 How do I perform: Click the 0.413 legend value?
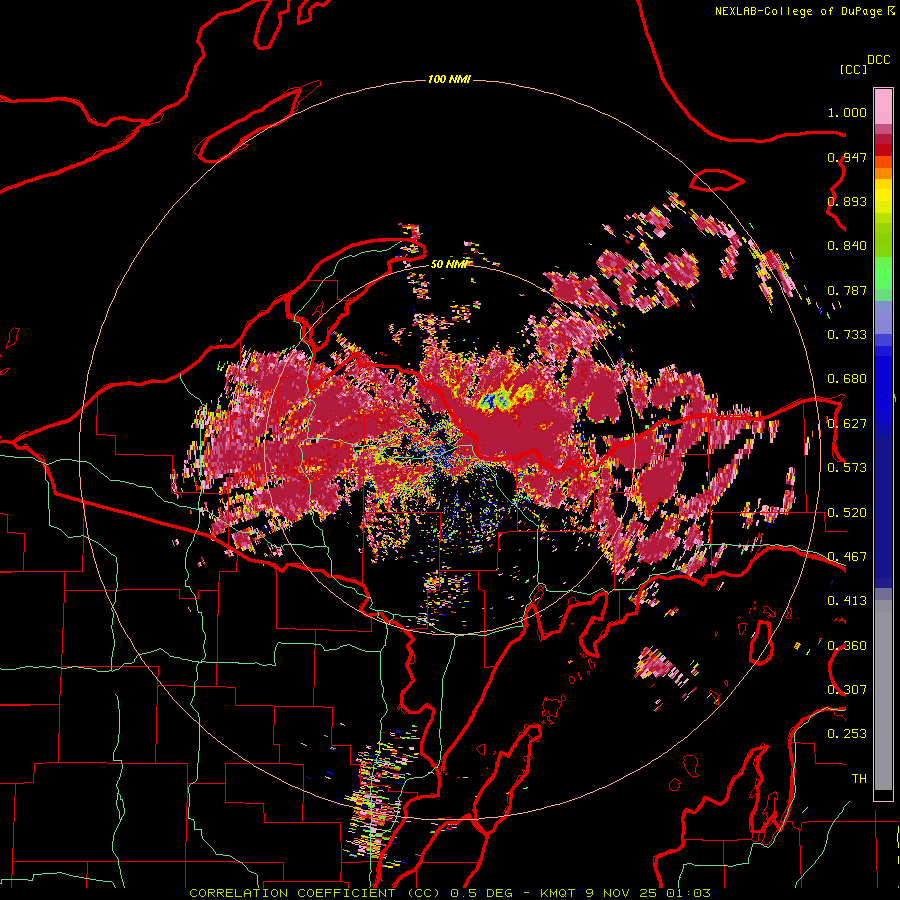(x=847, y=601)
